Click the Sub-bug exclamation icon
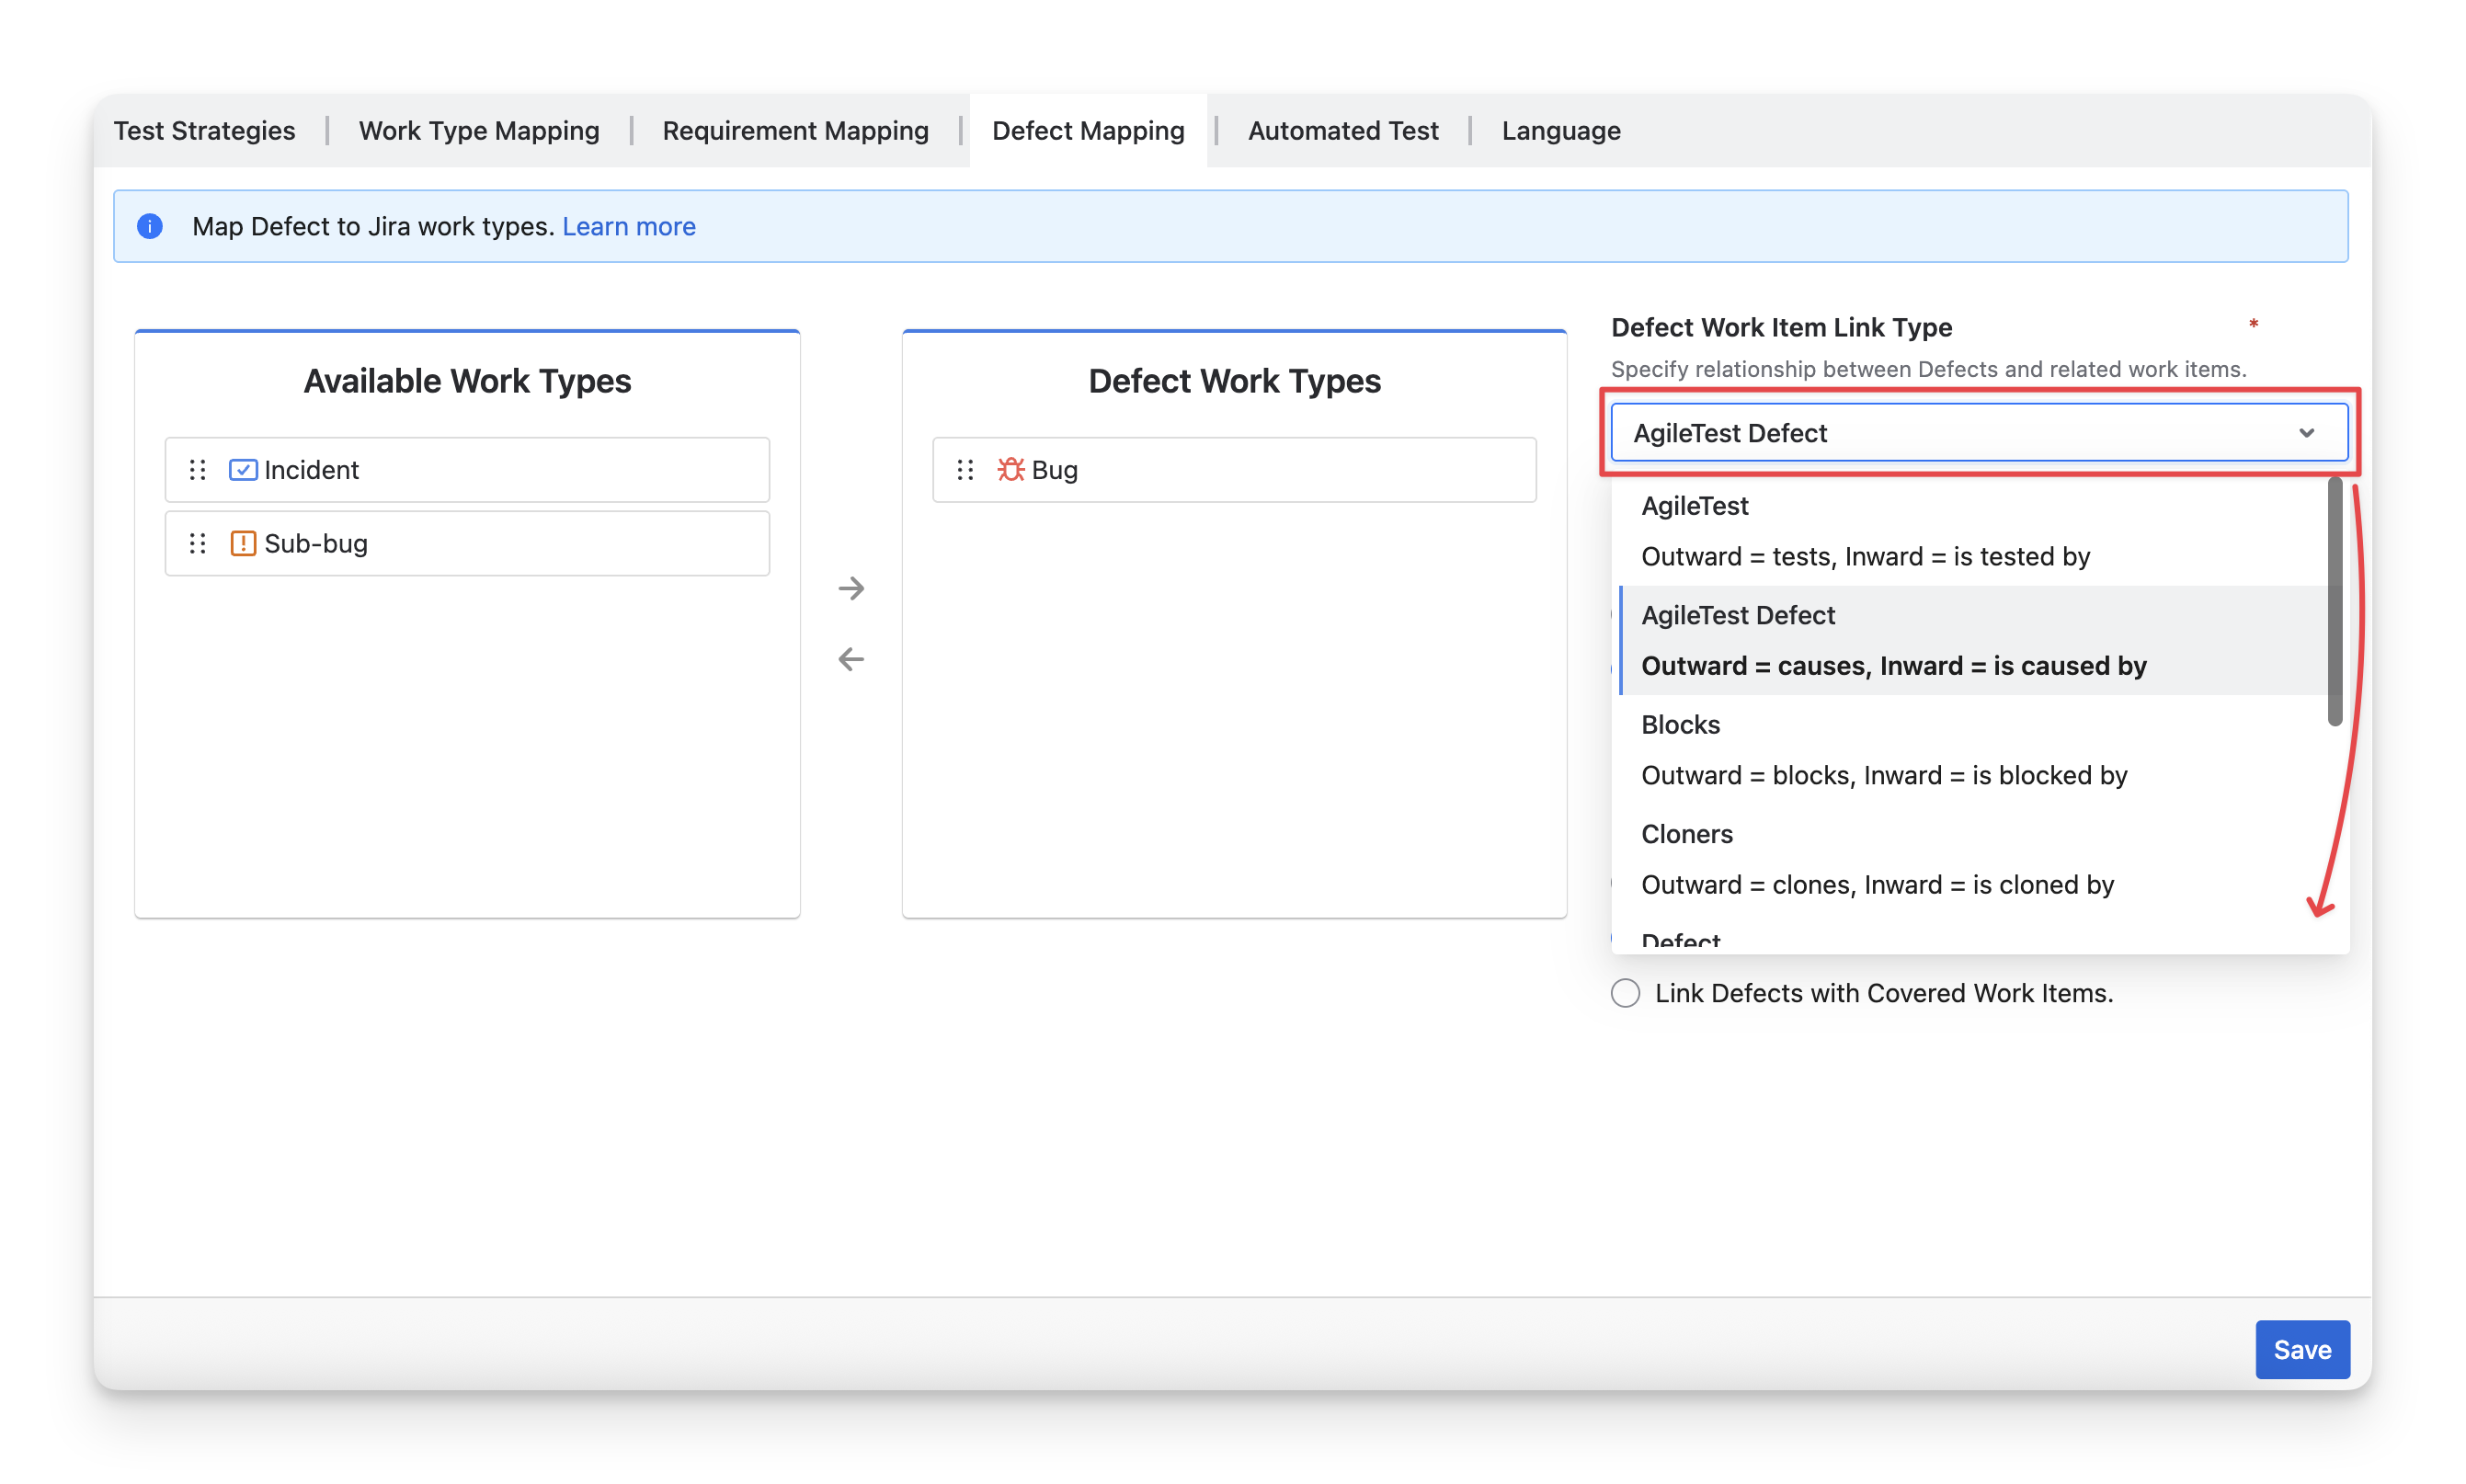The width and height of the screenshot is (2466, 1484). [x=243, y=543]
